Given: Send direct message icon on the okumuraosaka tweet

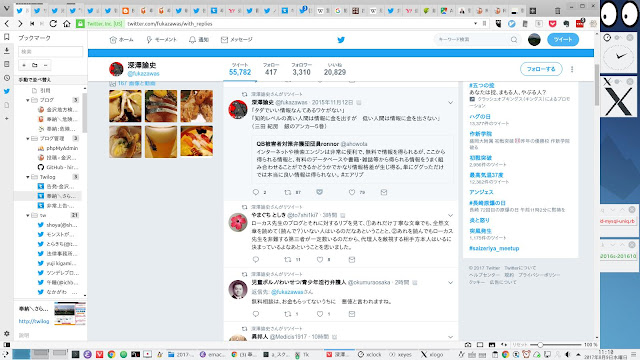Looking at the screenshot, I should [352, 314].
